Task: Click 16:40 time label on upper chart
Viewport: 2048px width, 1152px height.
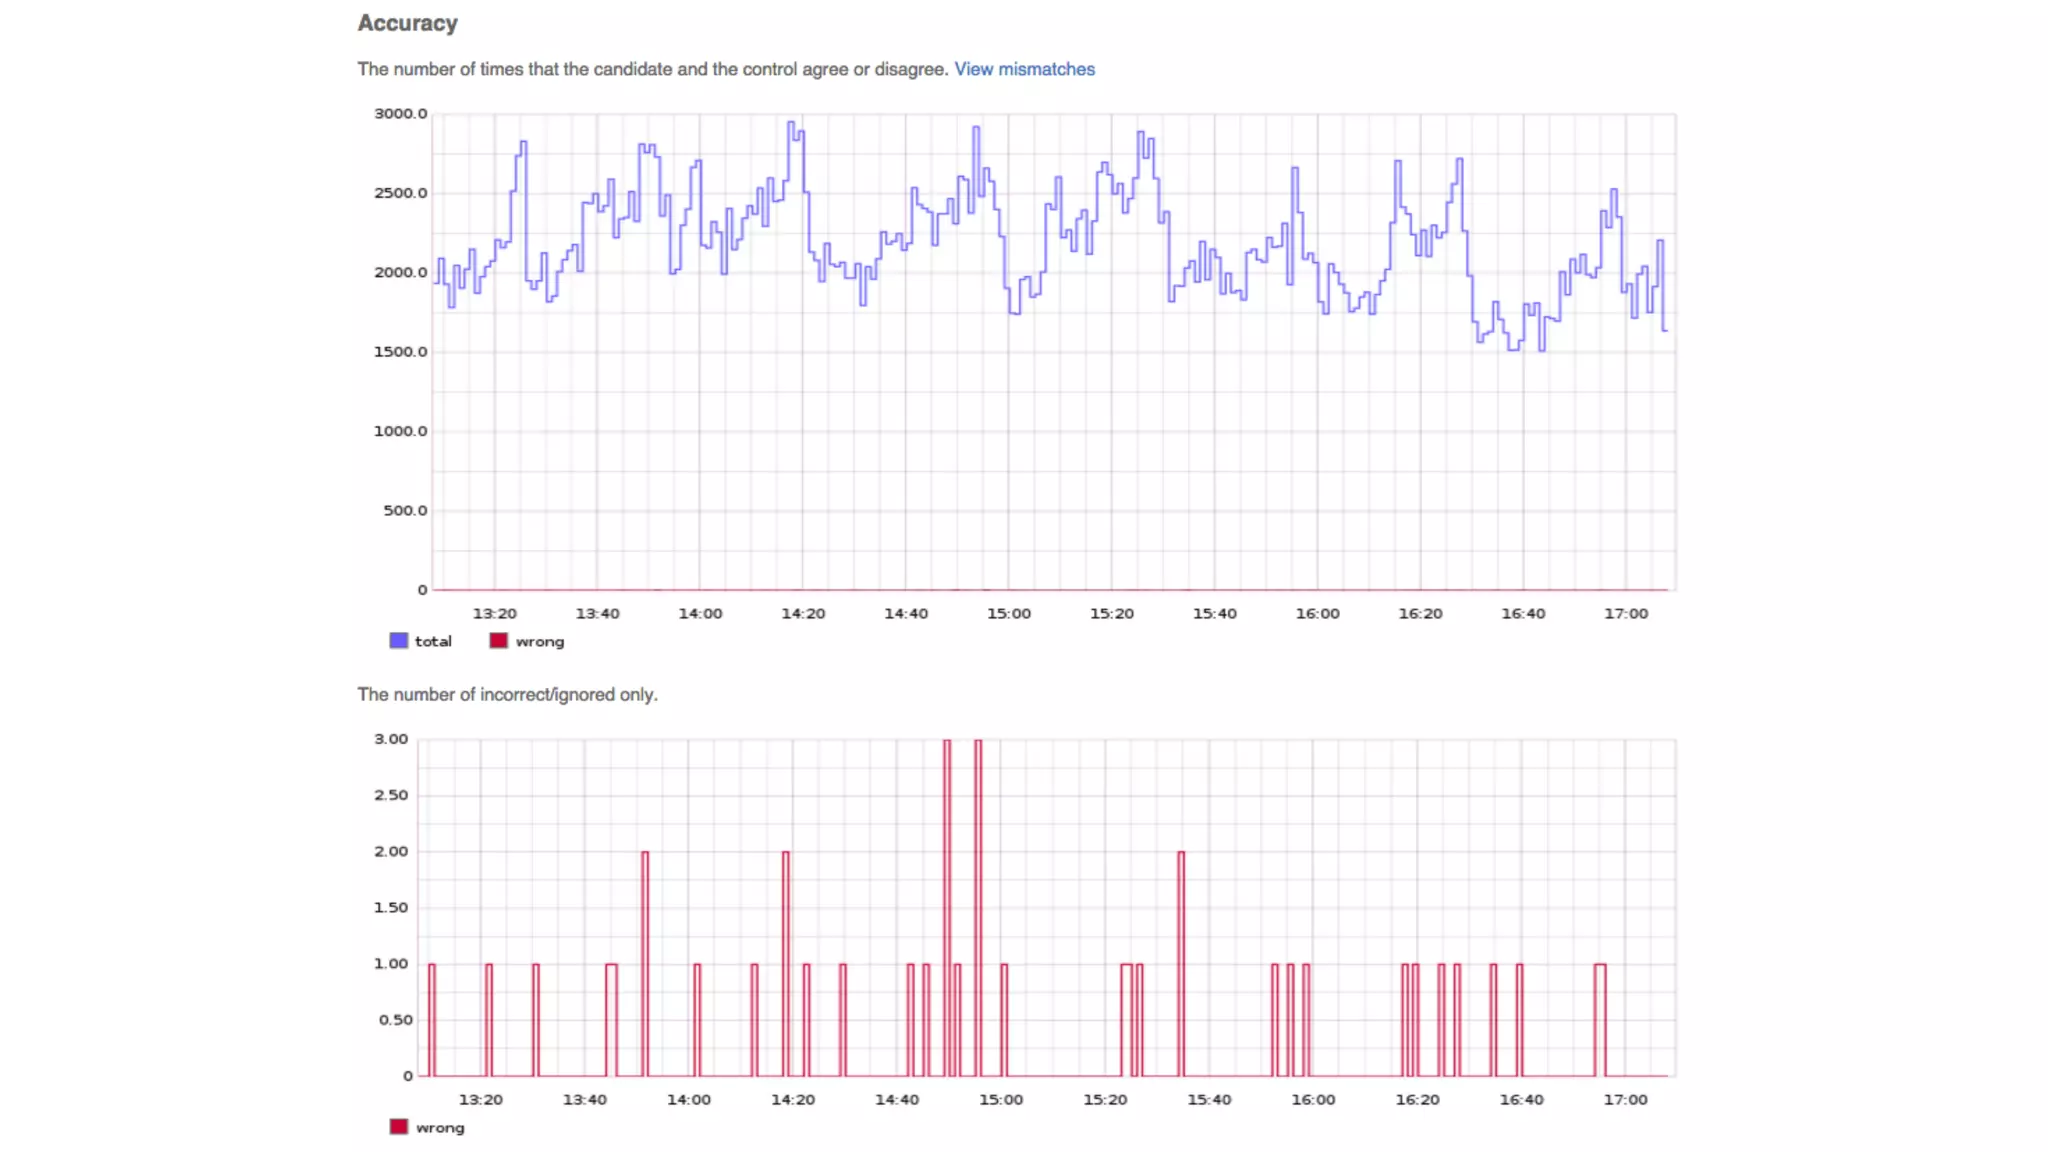Action: (1522, 613)
